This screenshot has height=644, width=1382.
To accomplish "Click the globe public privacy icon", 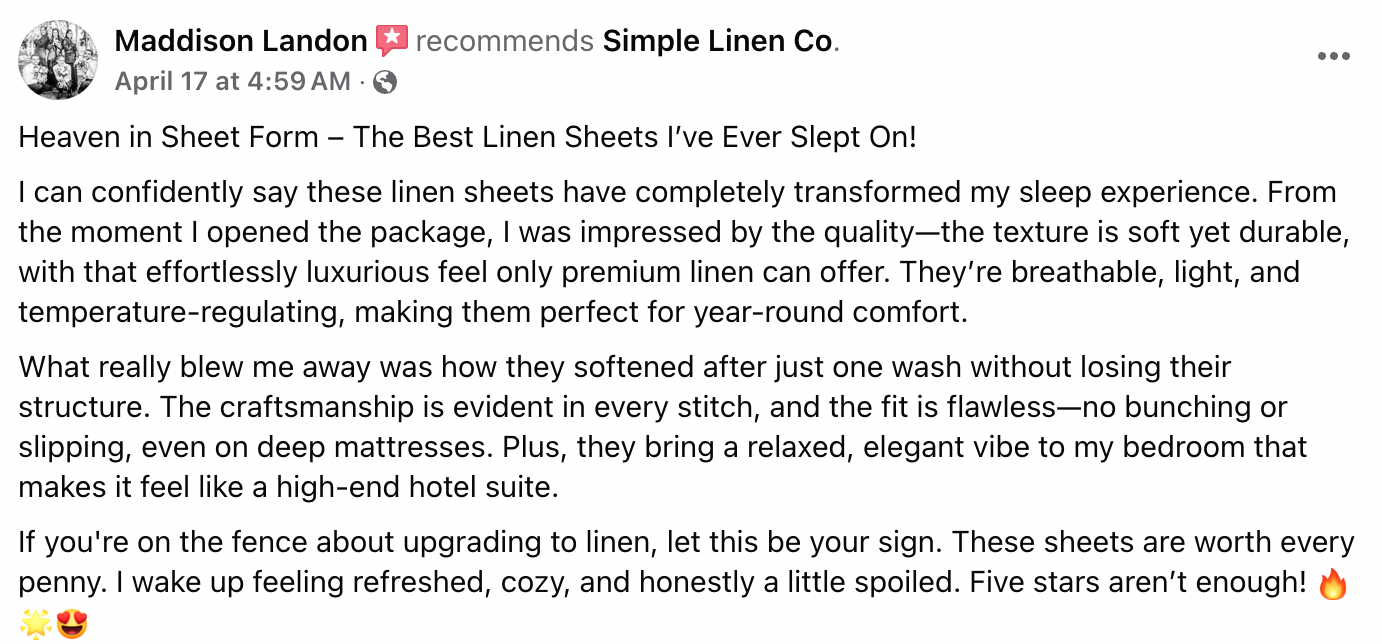I will pos(384,82).
